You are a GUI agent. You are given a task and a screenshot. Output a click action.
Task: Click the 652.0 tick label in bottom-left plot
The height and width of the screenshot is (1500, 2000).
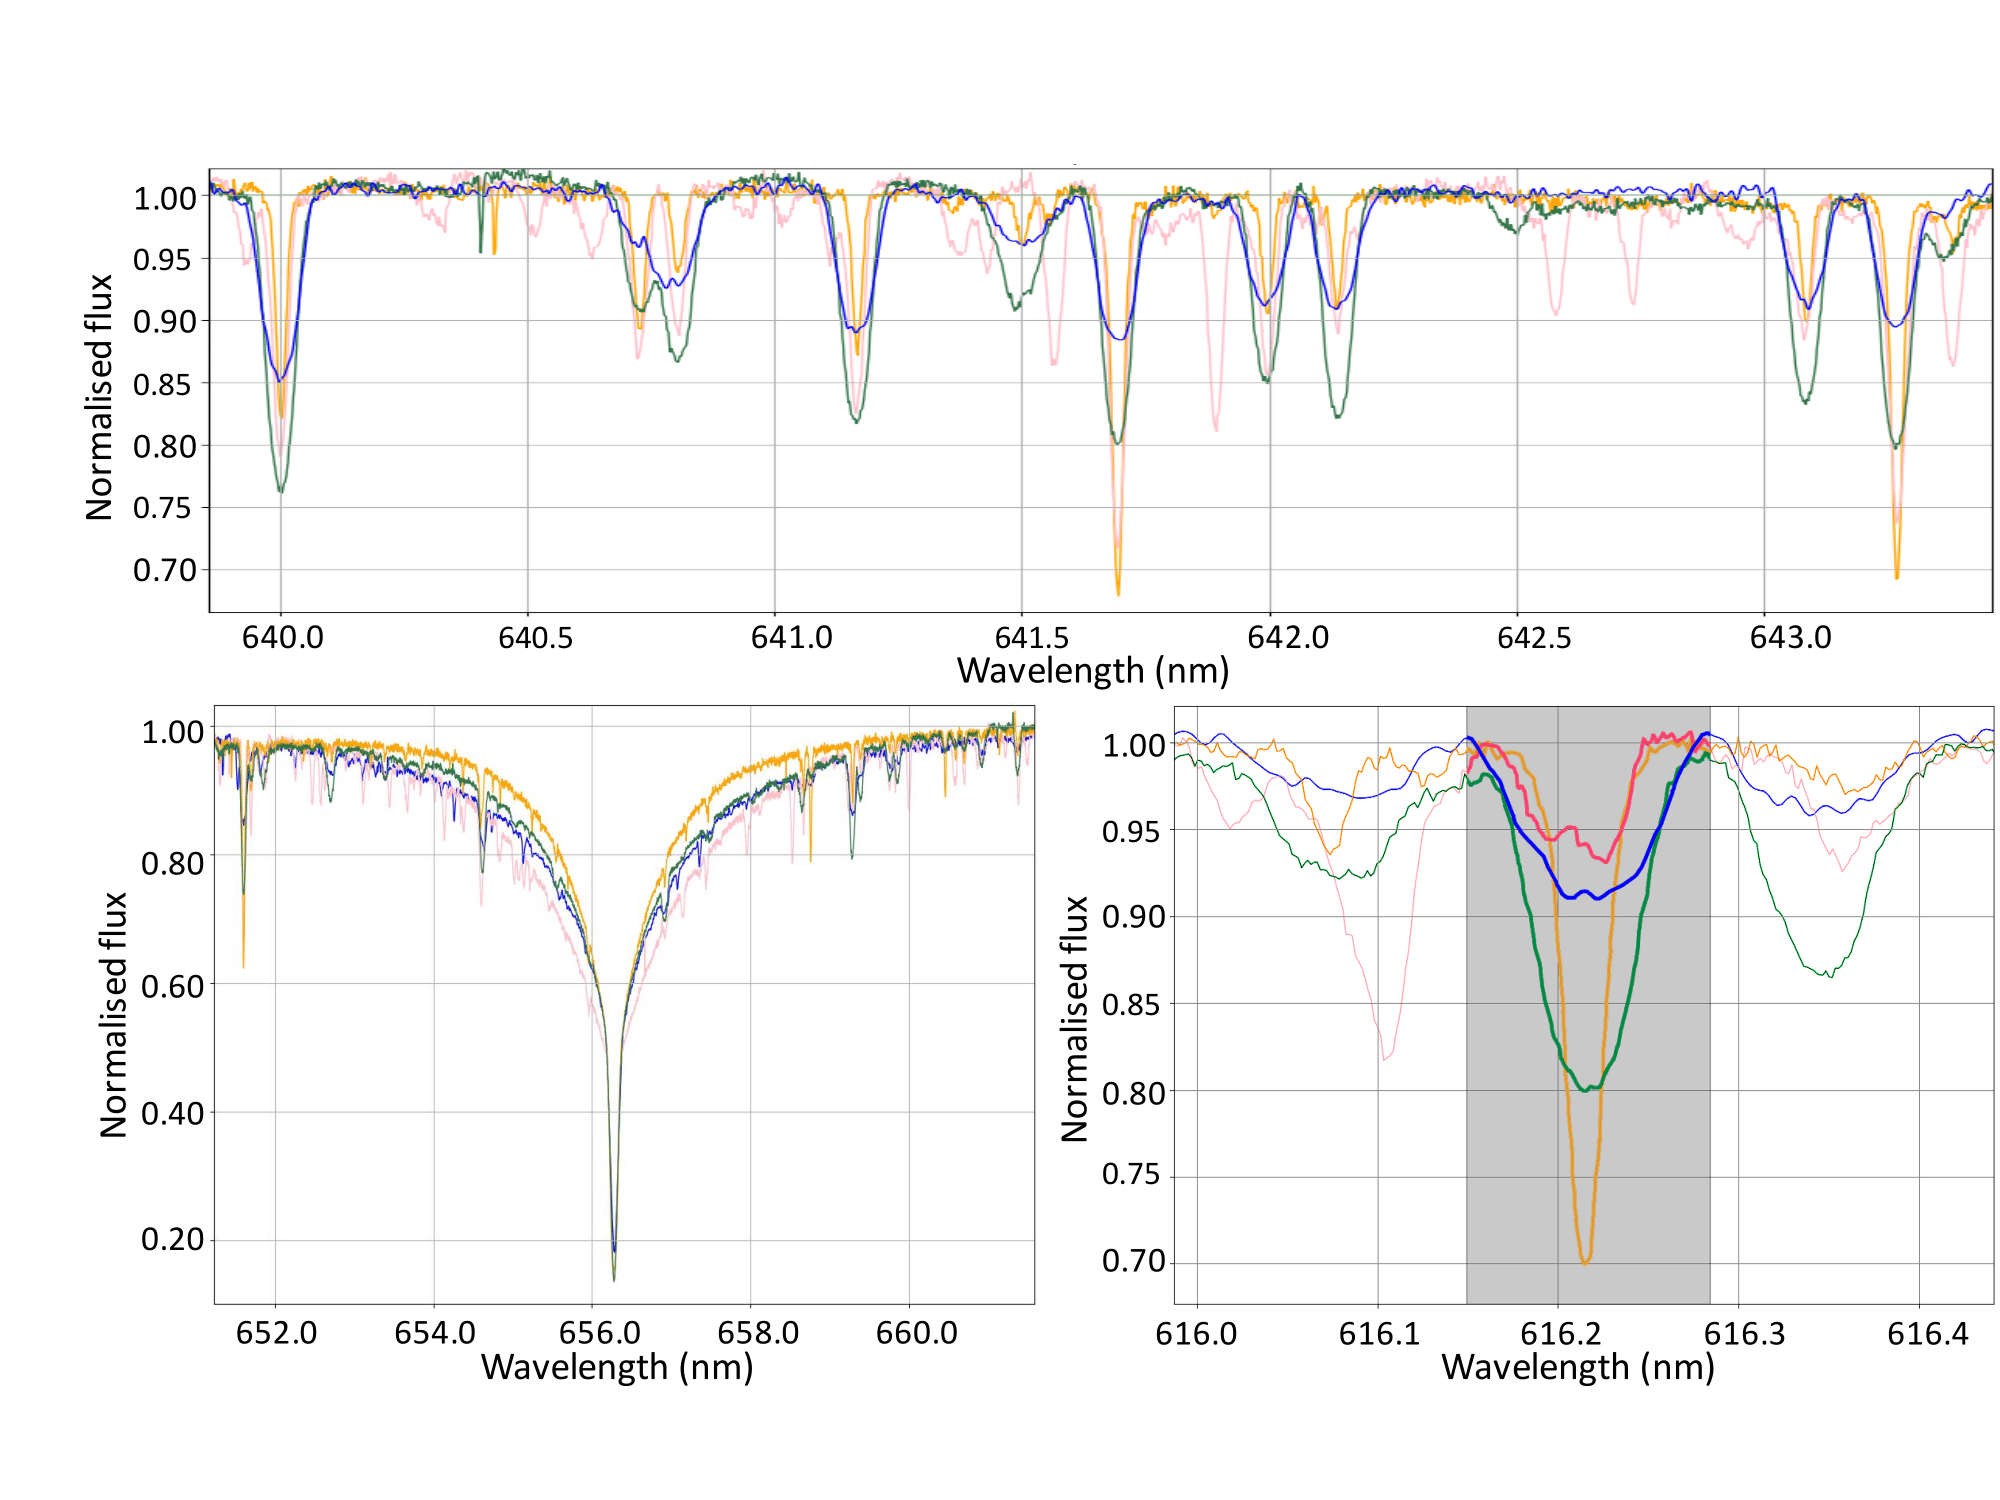[x=276, y=1333]
